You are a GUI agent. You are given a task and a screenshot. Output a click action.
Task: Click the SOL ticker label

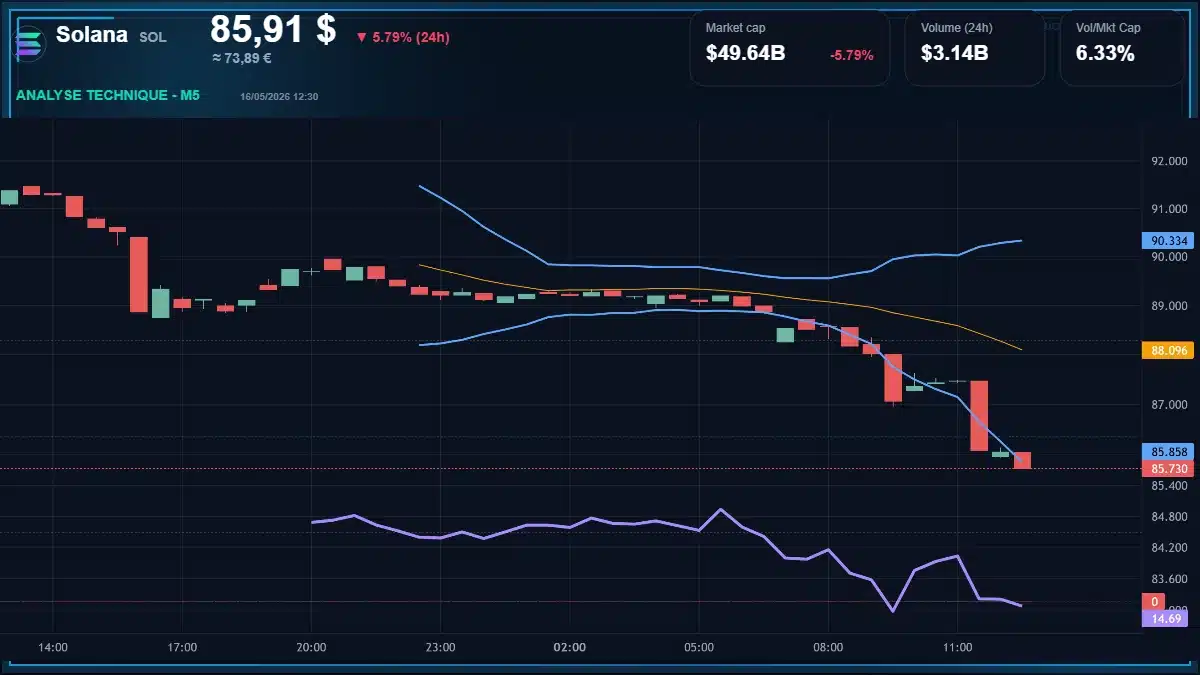[153, 37]
